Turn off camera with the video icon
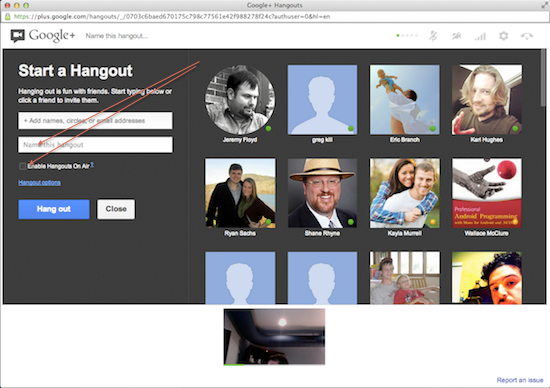The image size is (550, 388). (x=456, y=36)
